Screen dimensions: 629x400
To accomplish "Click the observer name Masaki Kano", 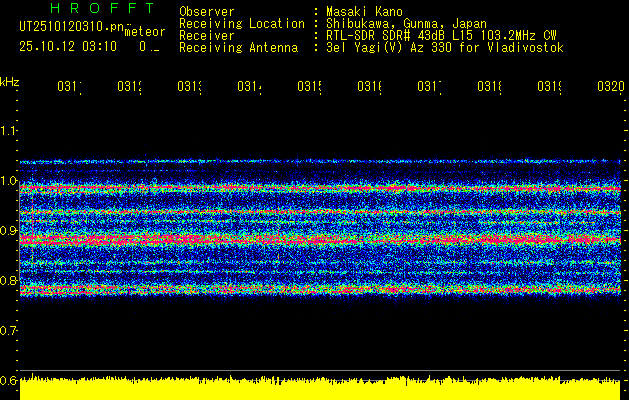I will point(364,12).
